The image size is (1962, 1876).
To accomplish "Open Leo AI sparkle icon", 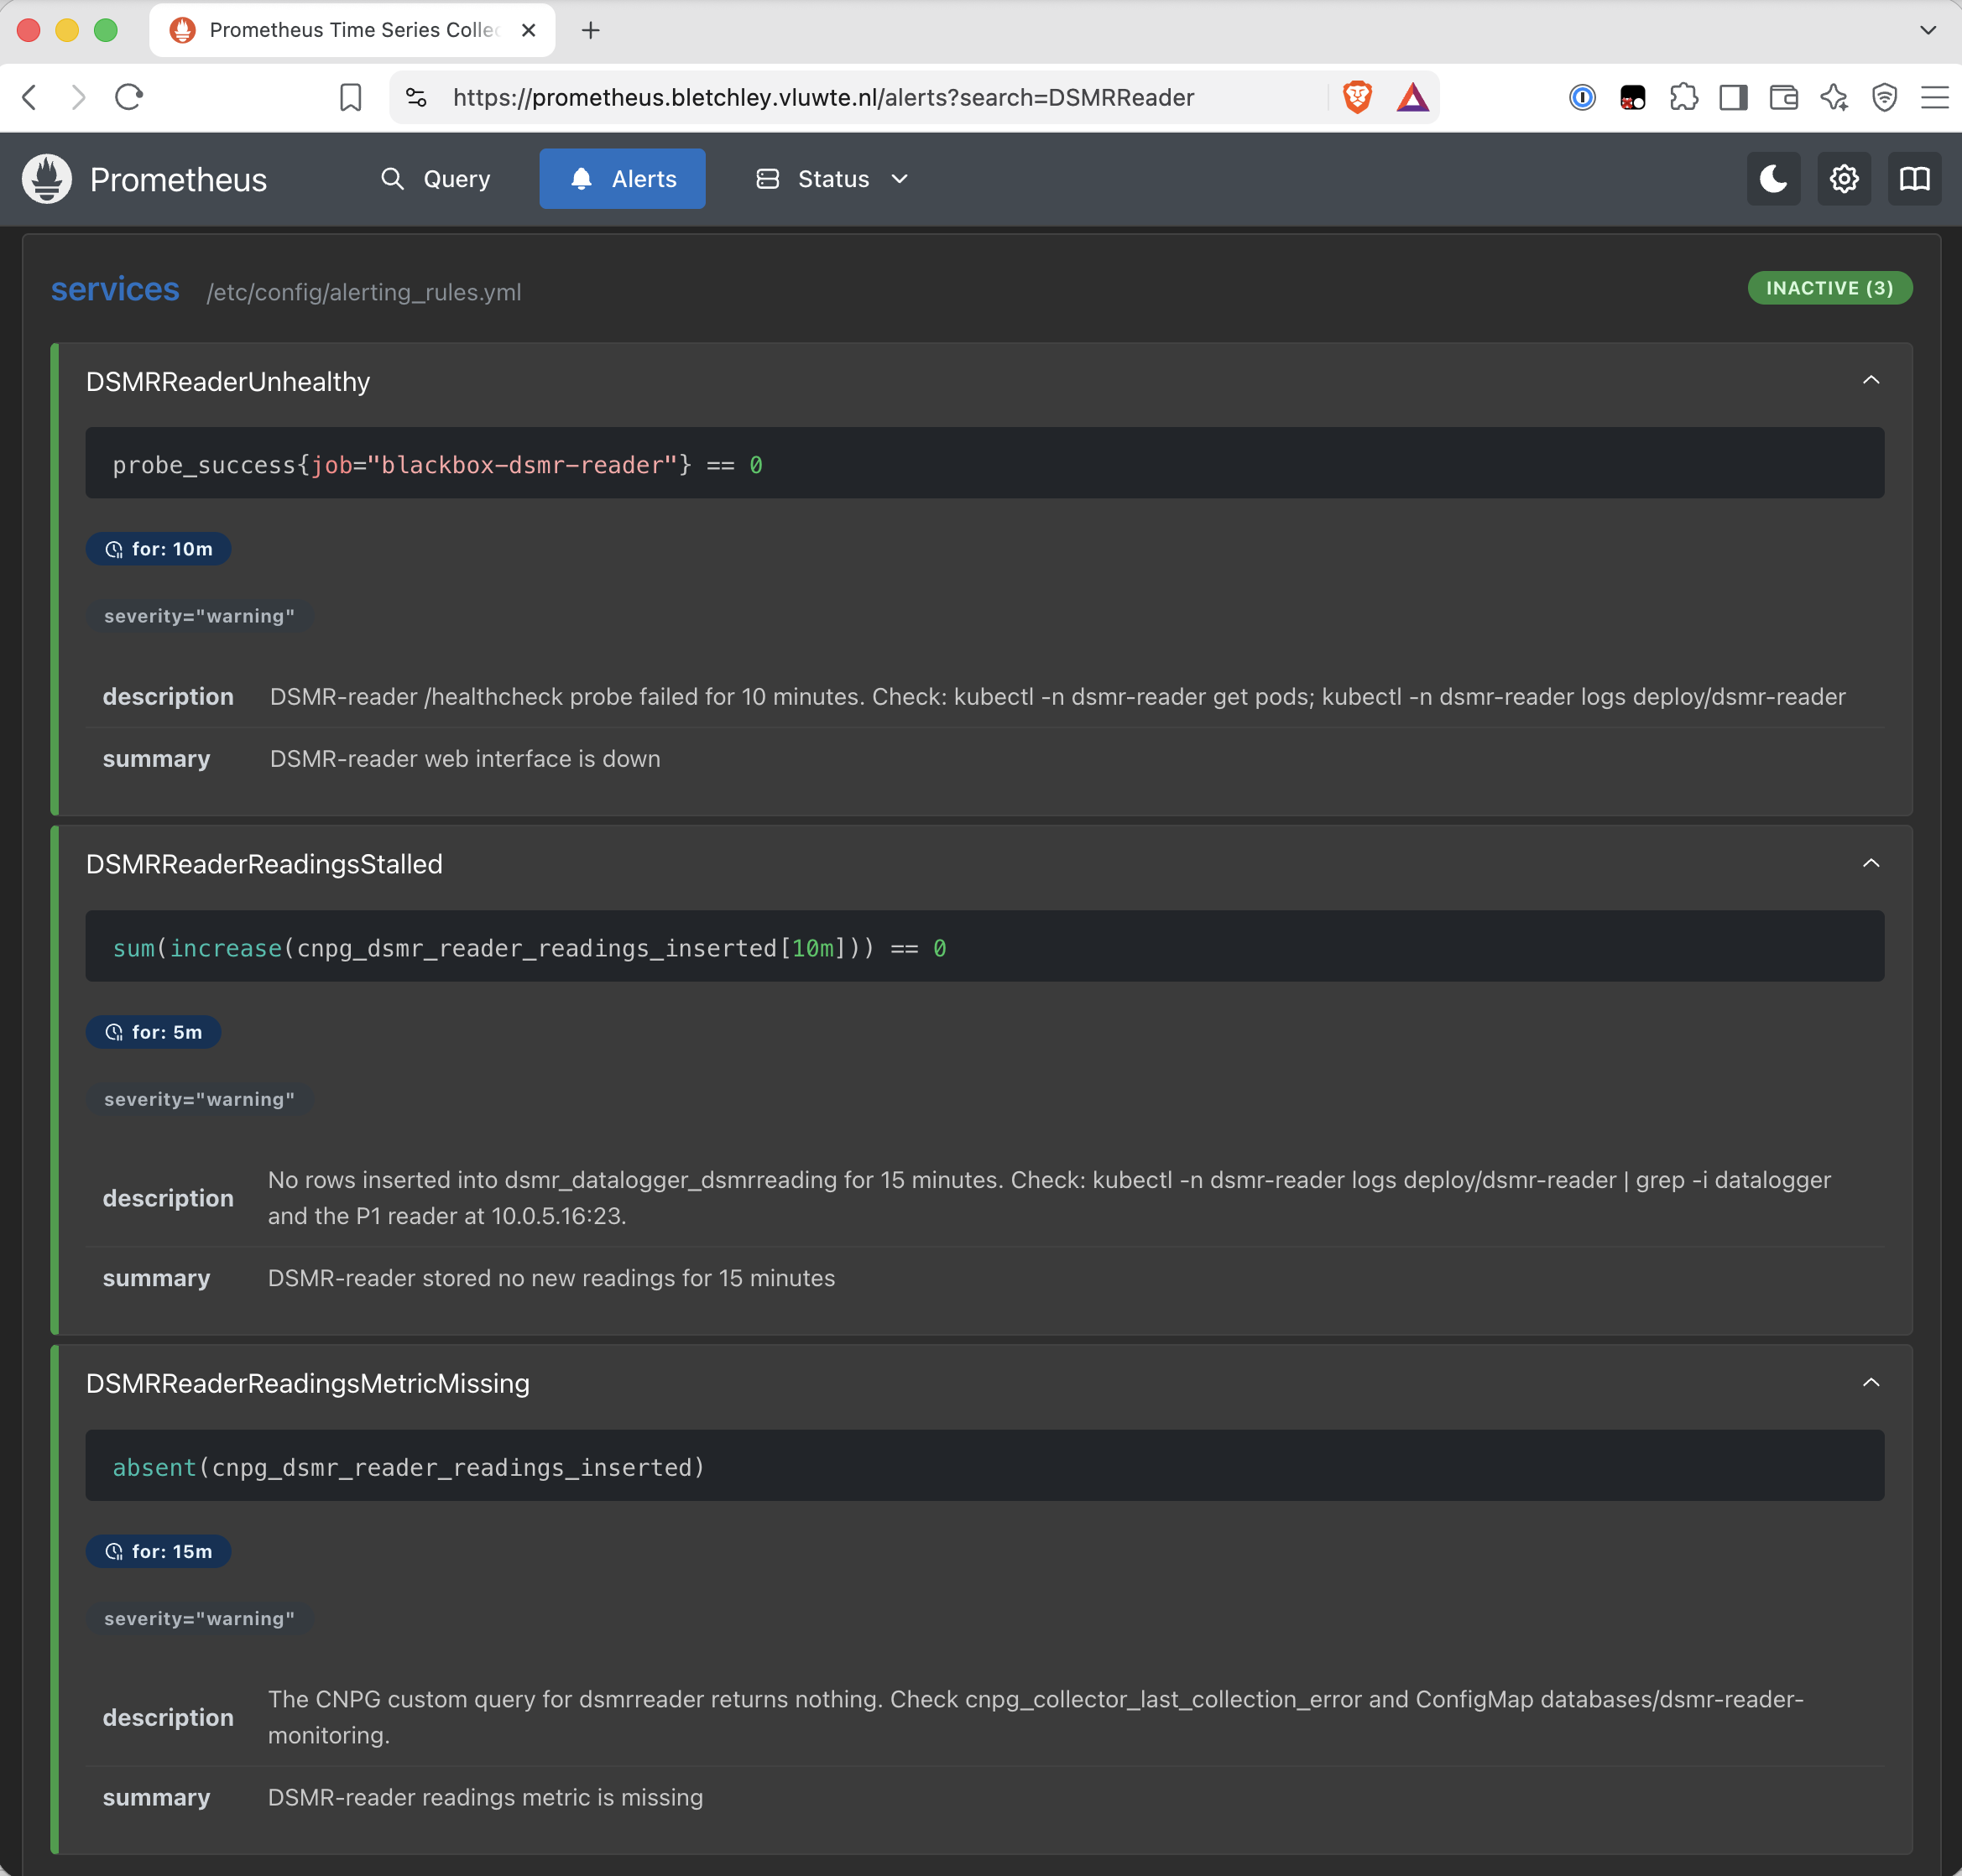I will coord(1834,97).
